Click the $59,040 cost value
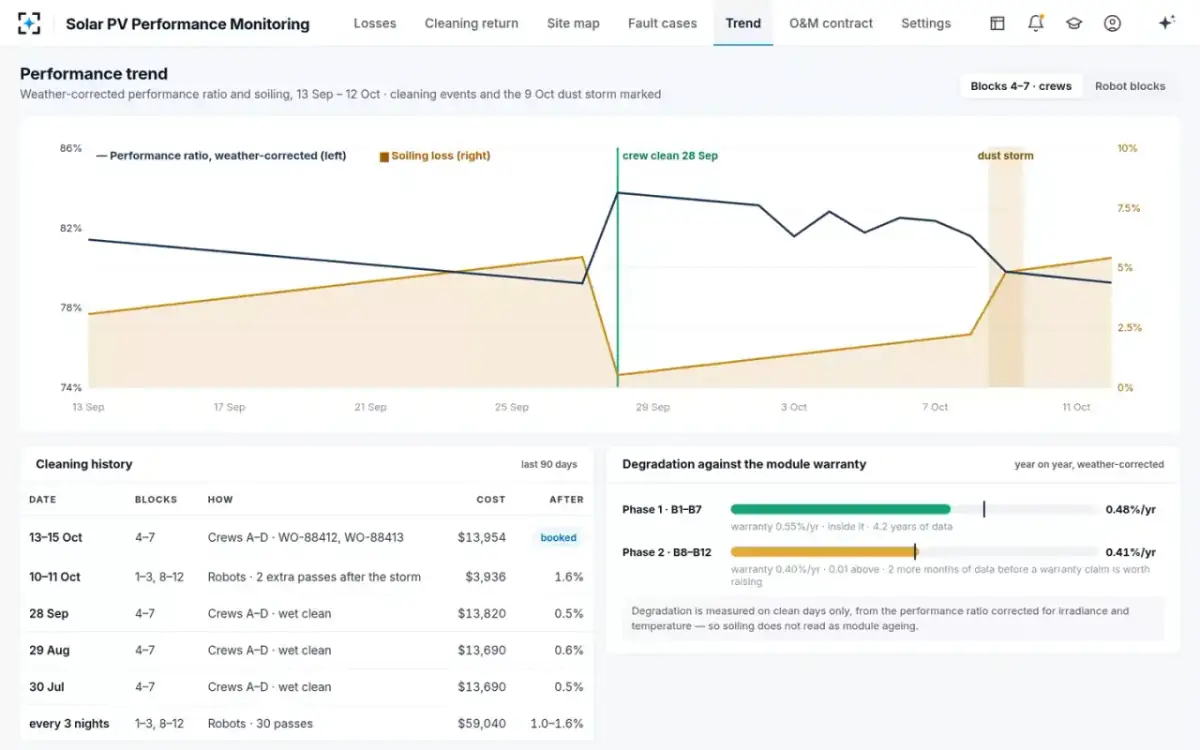Screen dimensions: 1200x750 tap(482, 724)
